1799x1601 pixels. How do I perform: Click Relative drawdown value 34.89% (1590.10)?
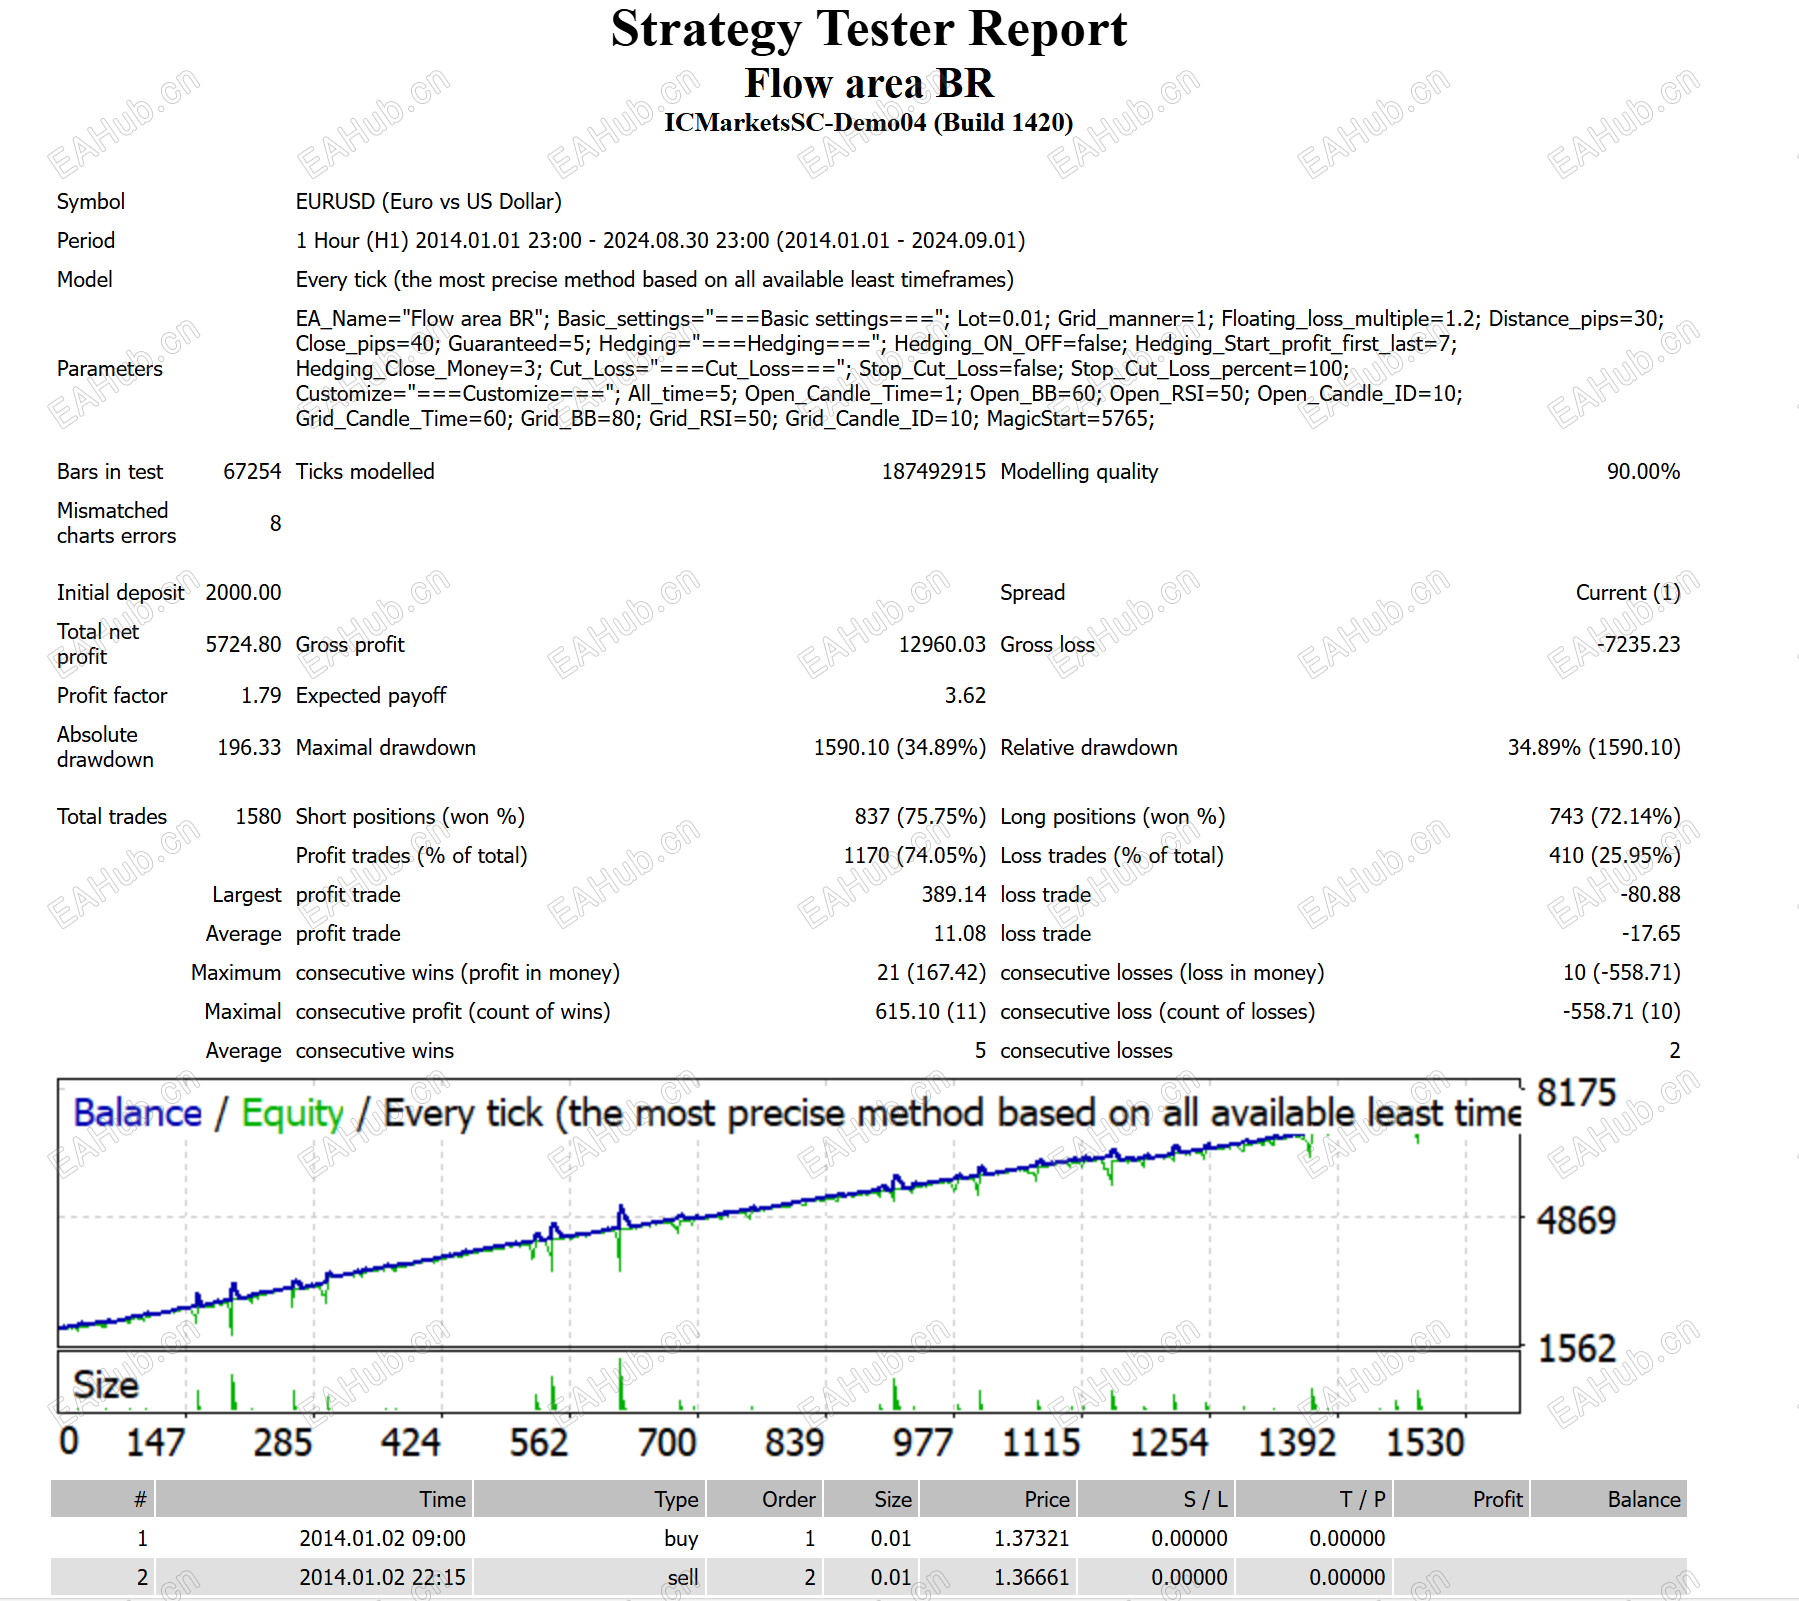[x=1594, y=748]
